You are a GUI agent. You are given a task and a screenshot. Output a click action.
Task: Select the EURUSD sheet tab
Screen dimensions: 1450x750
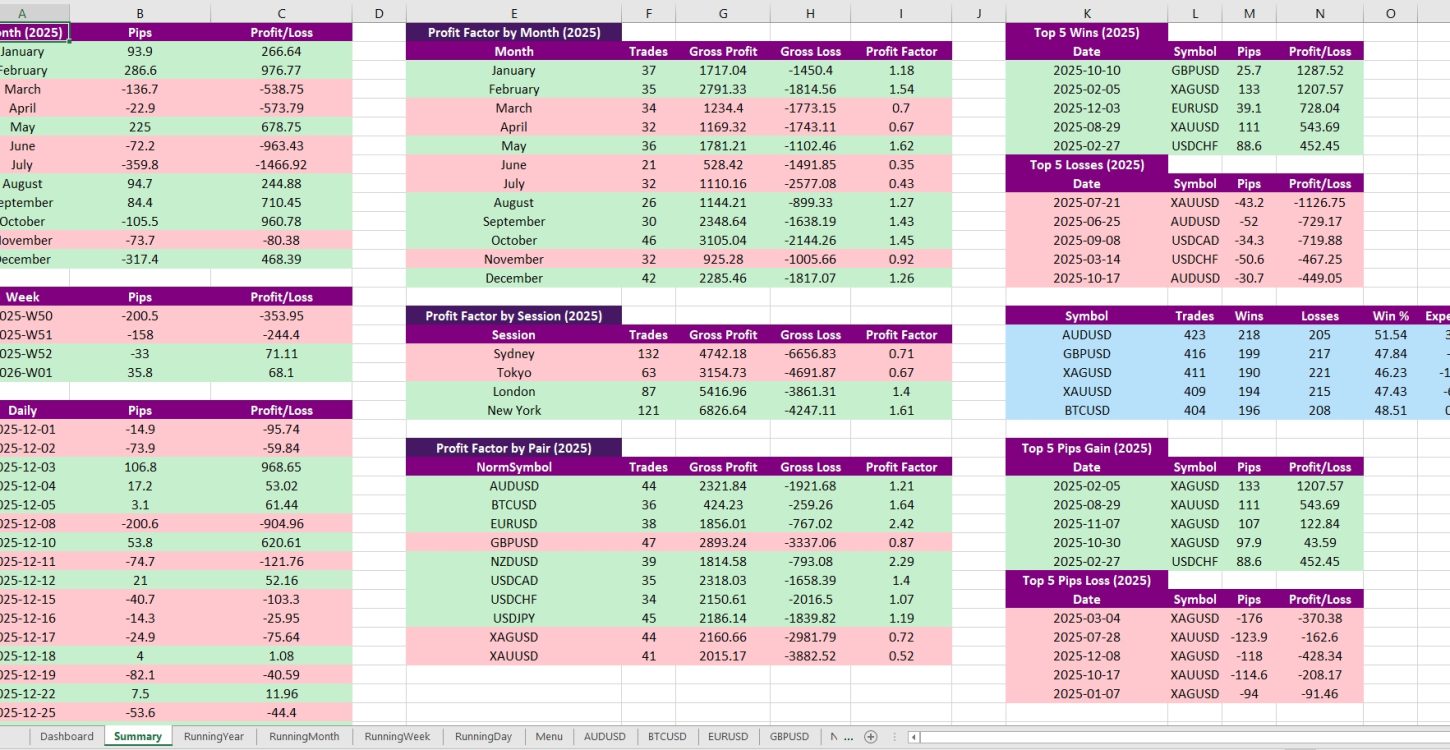[x=727, y=737]
